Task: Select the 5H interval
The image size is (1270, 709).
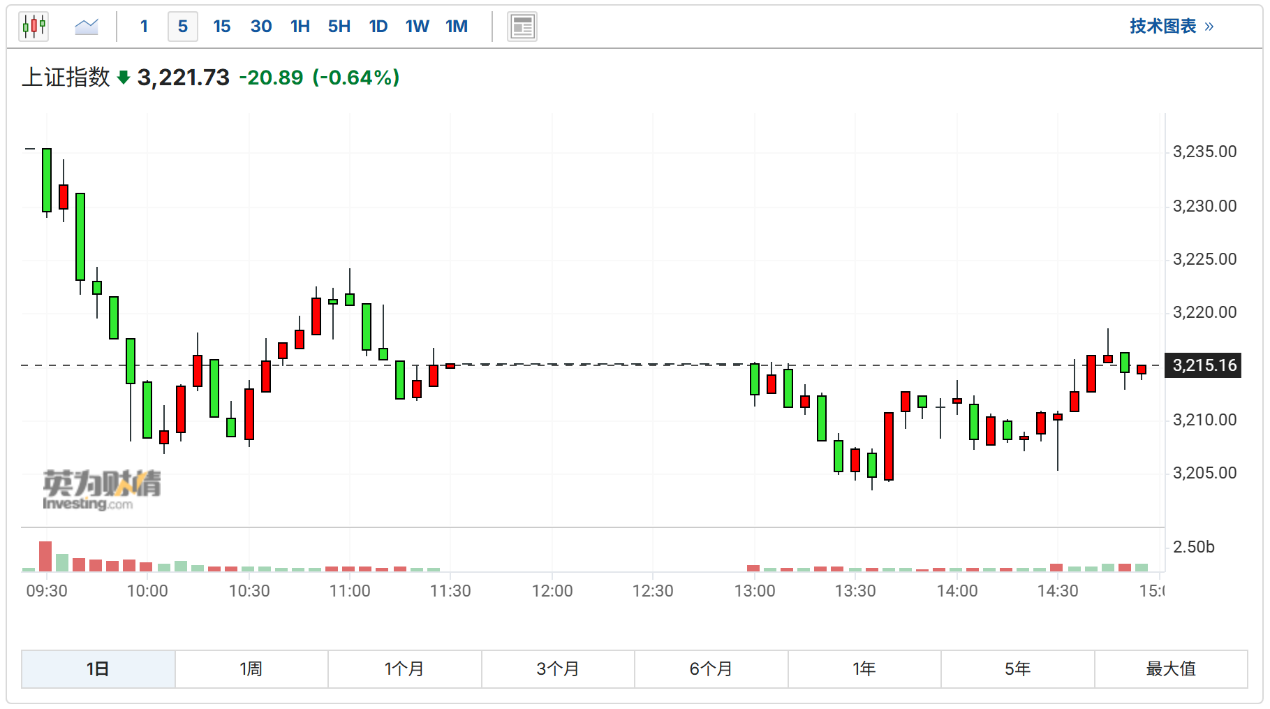Action: point(339,26)
